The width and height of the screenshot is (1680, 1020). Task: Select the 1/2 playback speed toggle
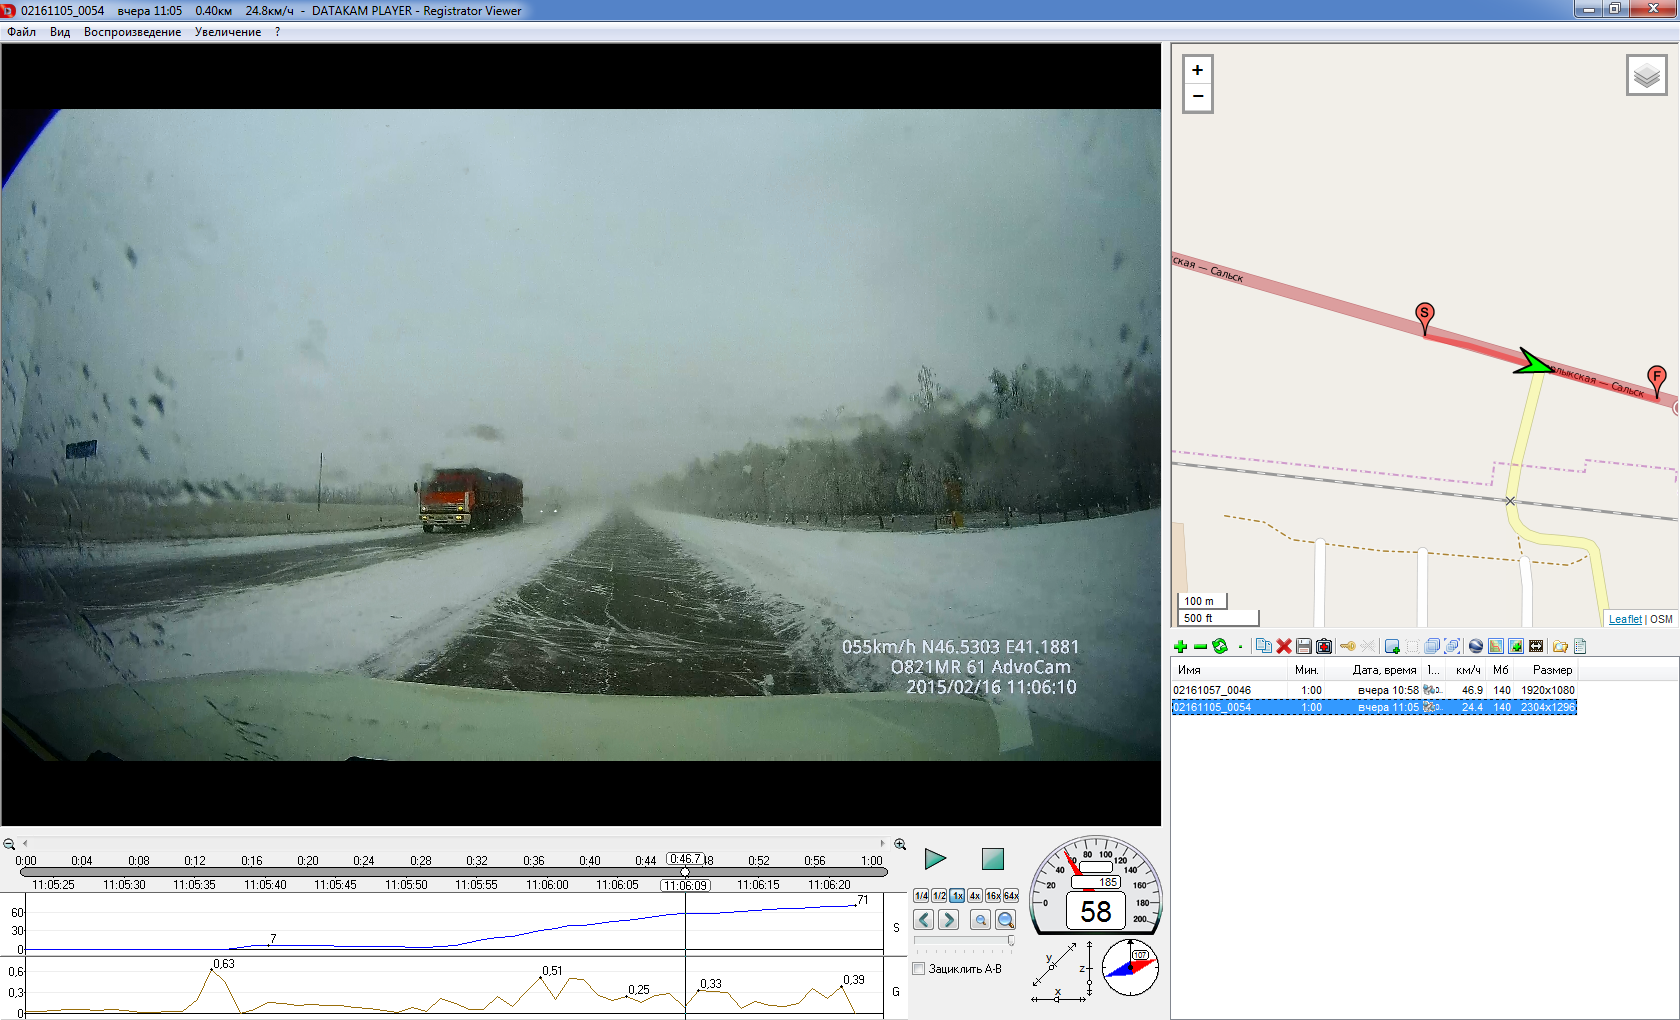coord(939,896)
